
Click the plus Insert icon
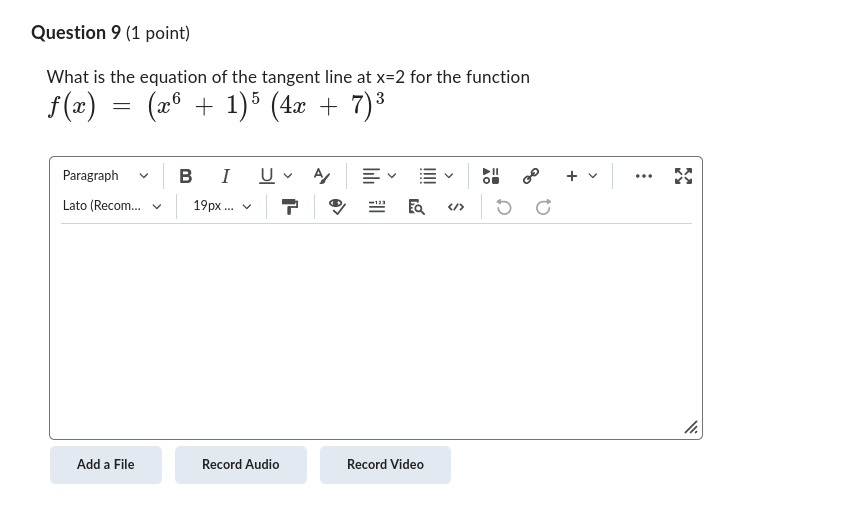572,176
